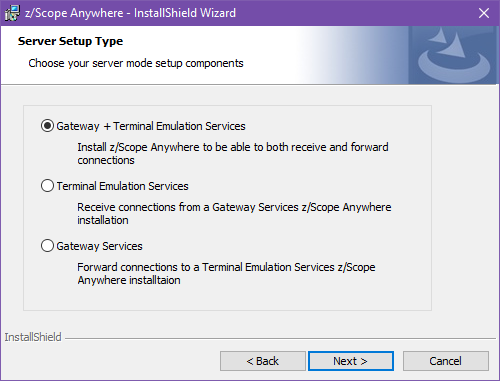
Task: Close the InstallShield Wizard window
Action: click(484, 13)
